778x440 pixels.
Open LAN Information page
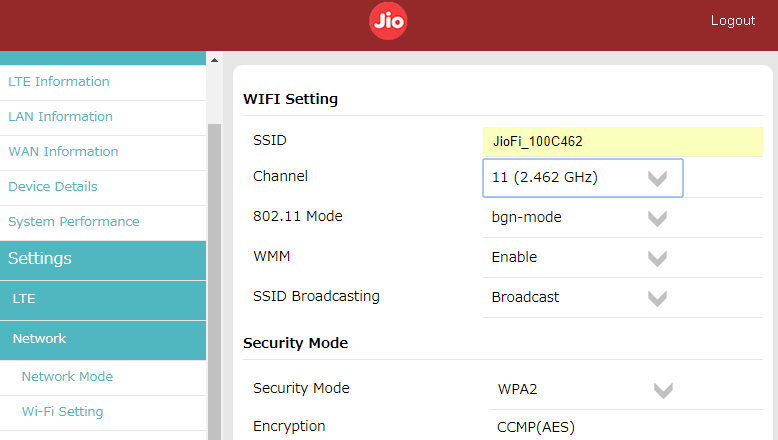tap(60, 117)
